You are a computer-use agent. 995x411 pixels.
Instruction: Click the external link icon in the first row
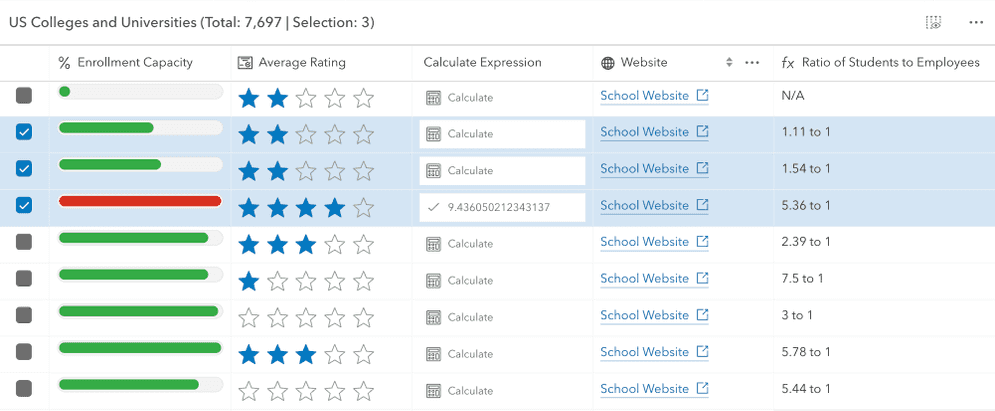click(x=702, y=96)
